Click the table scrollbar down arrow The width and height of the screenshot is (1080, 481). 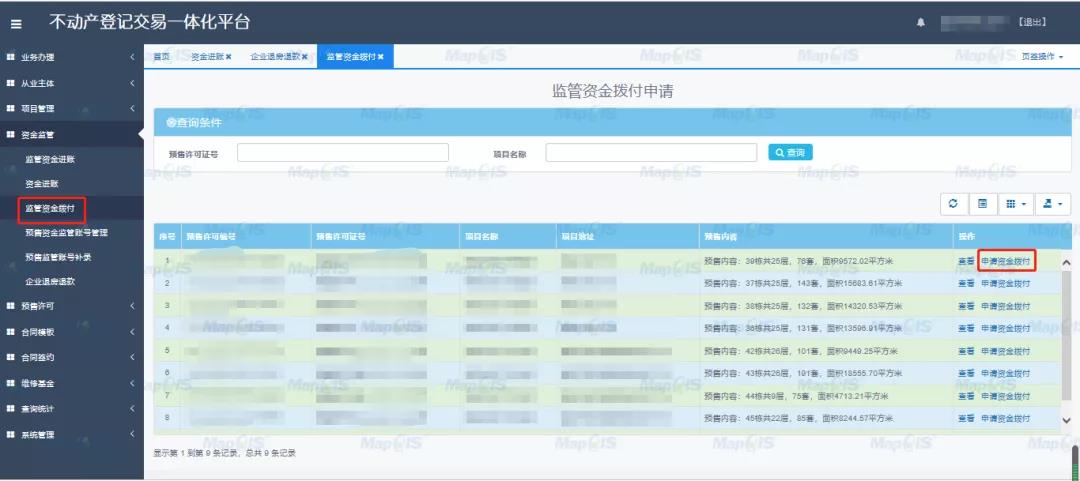click(1066, 421)
